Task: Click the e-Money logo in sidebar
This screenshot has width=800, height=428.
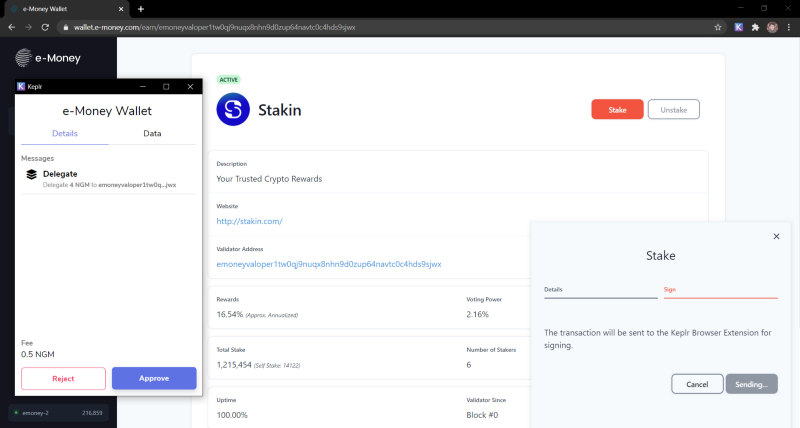Action: (x=48, y=58)
